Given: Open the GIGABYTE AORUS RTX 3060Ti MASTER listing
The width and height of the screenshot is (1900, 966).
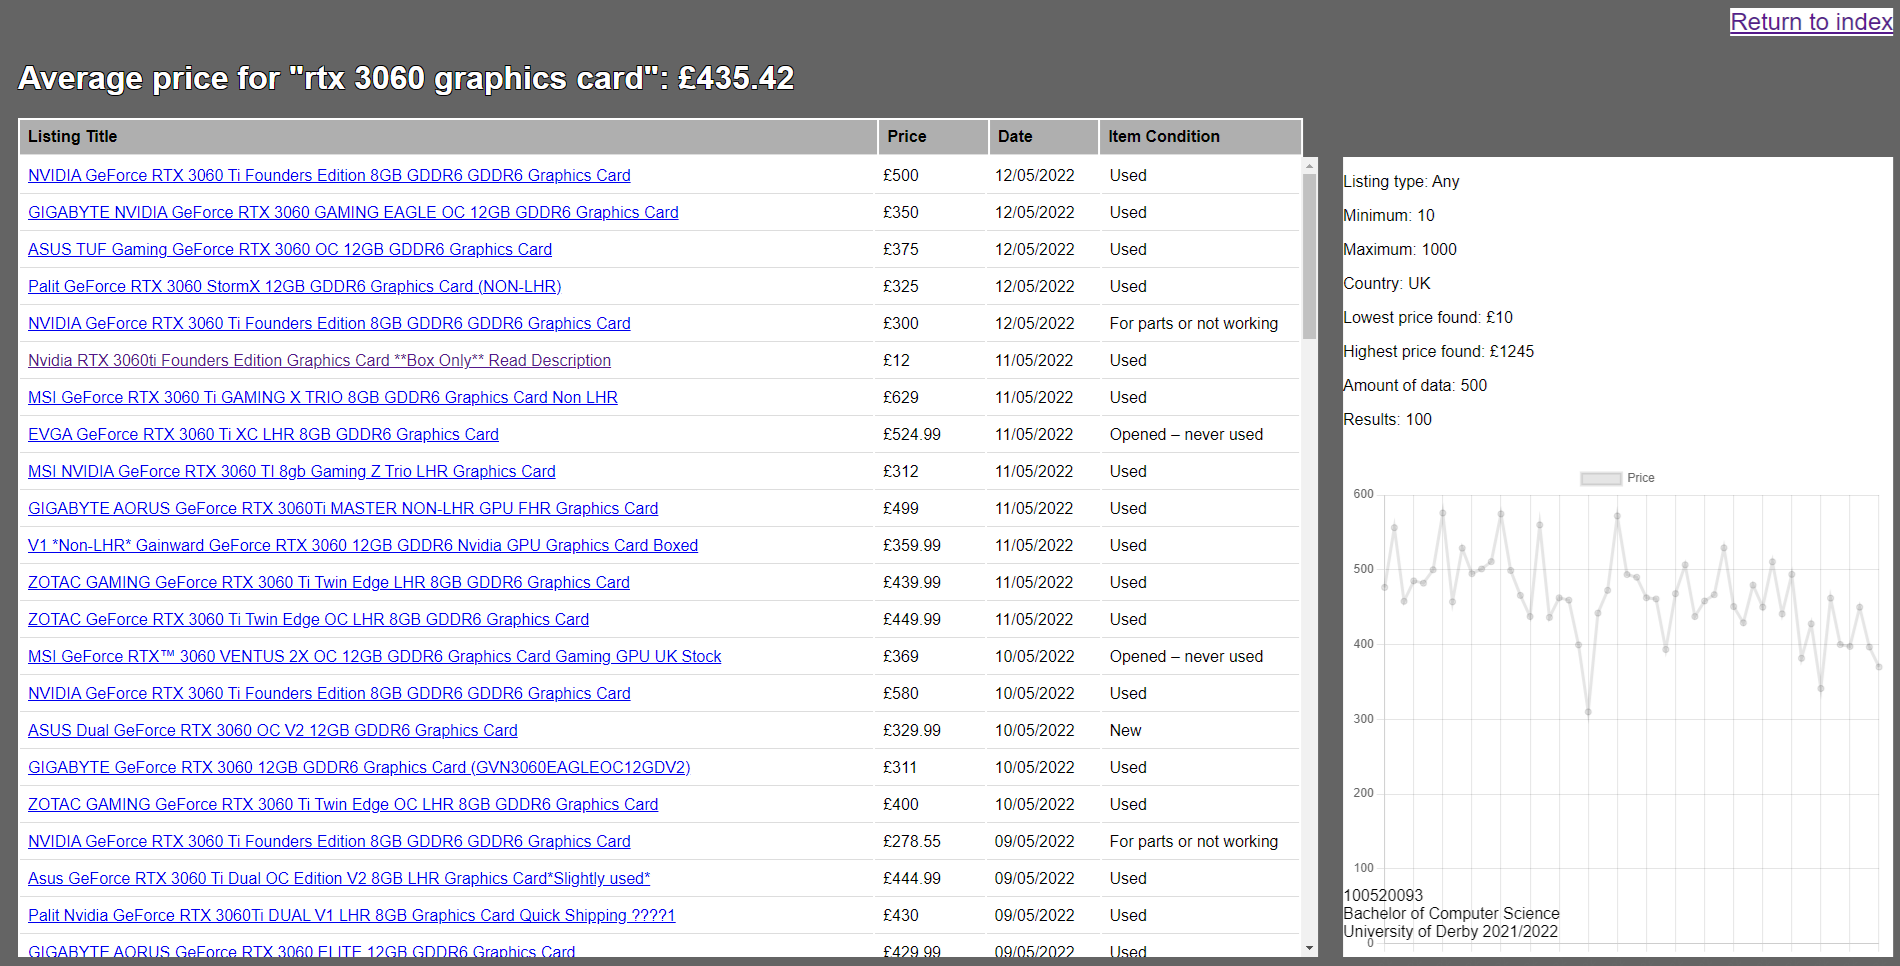Looking at the screenshot, I should click(x=342, y=508).
